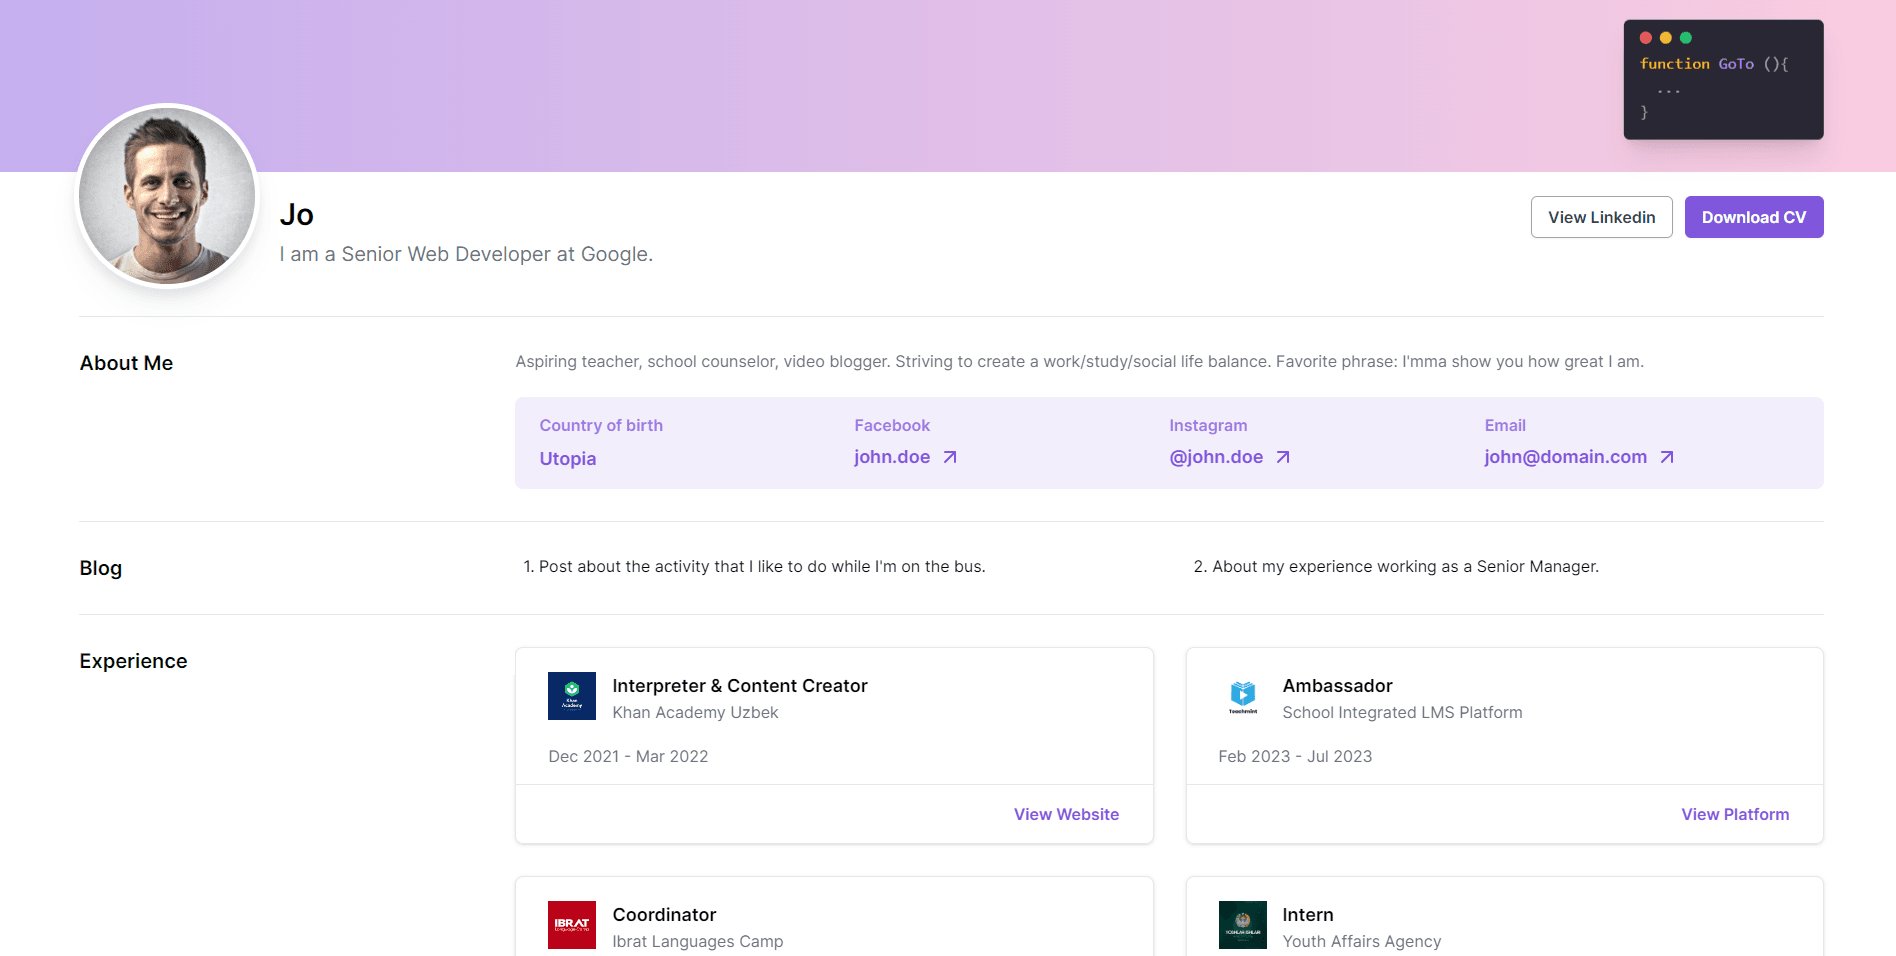Click the Interpreter & Content Creator title
The height and width of the screenshot is (956, 1896).
tap(740, 686)
